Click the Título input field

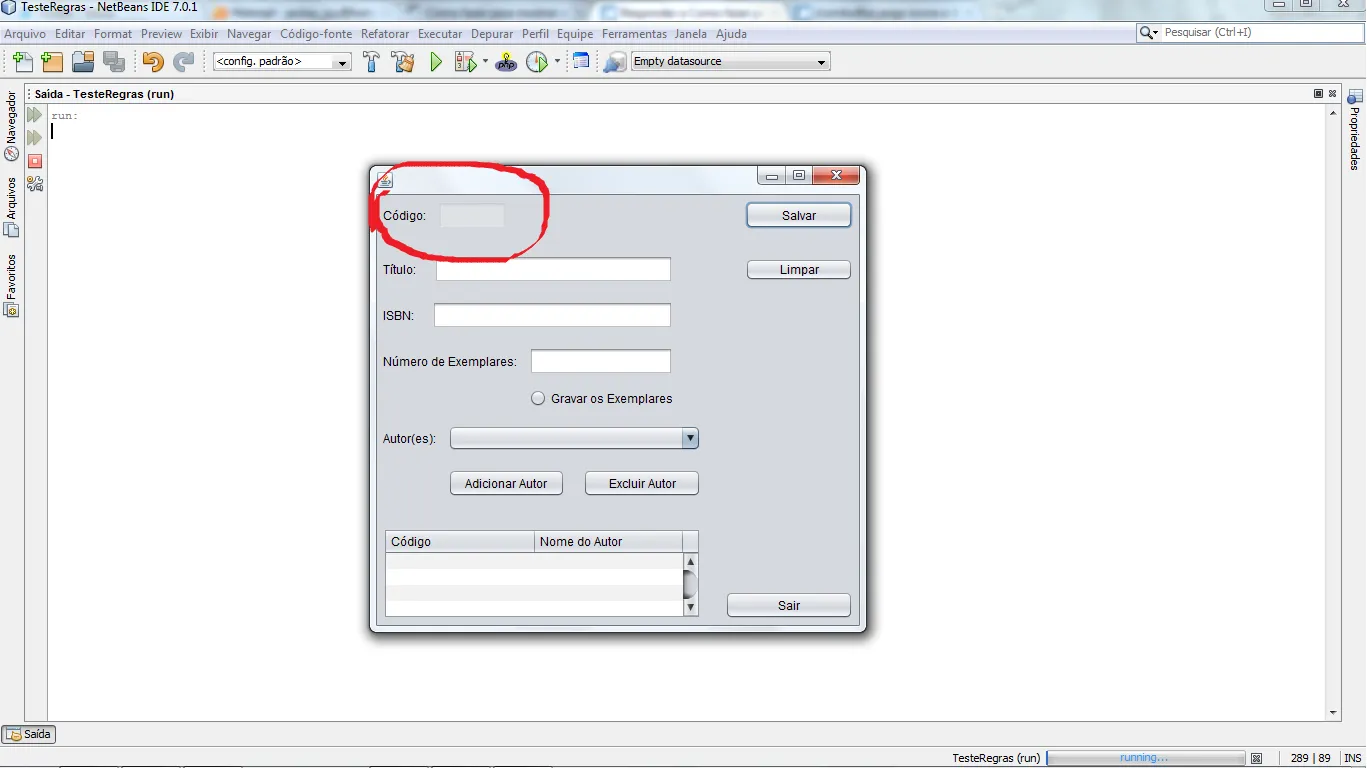click(x=553, y=270)
